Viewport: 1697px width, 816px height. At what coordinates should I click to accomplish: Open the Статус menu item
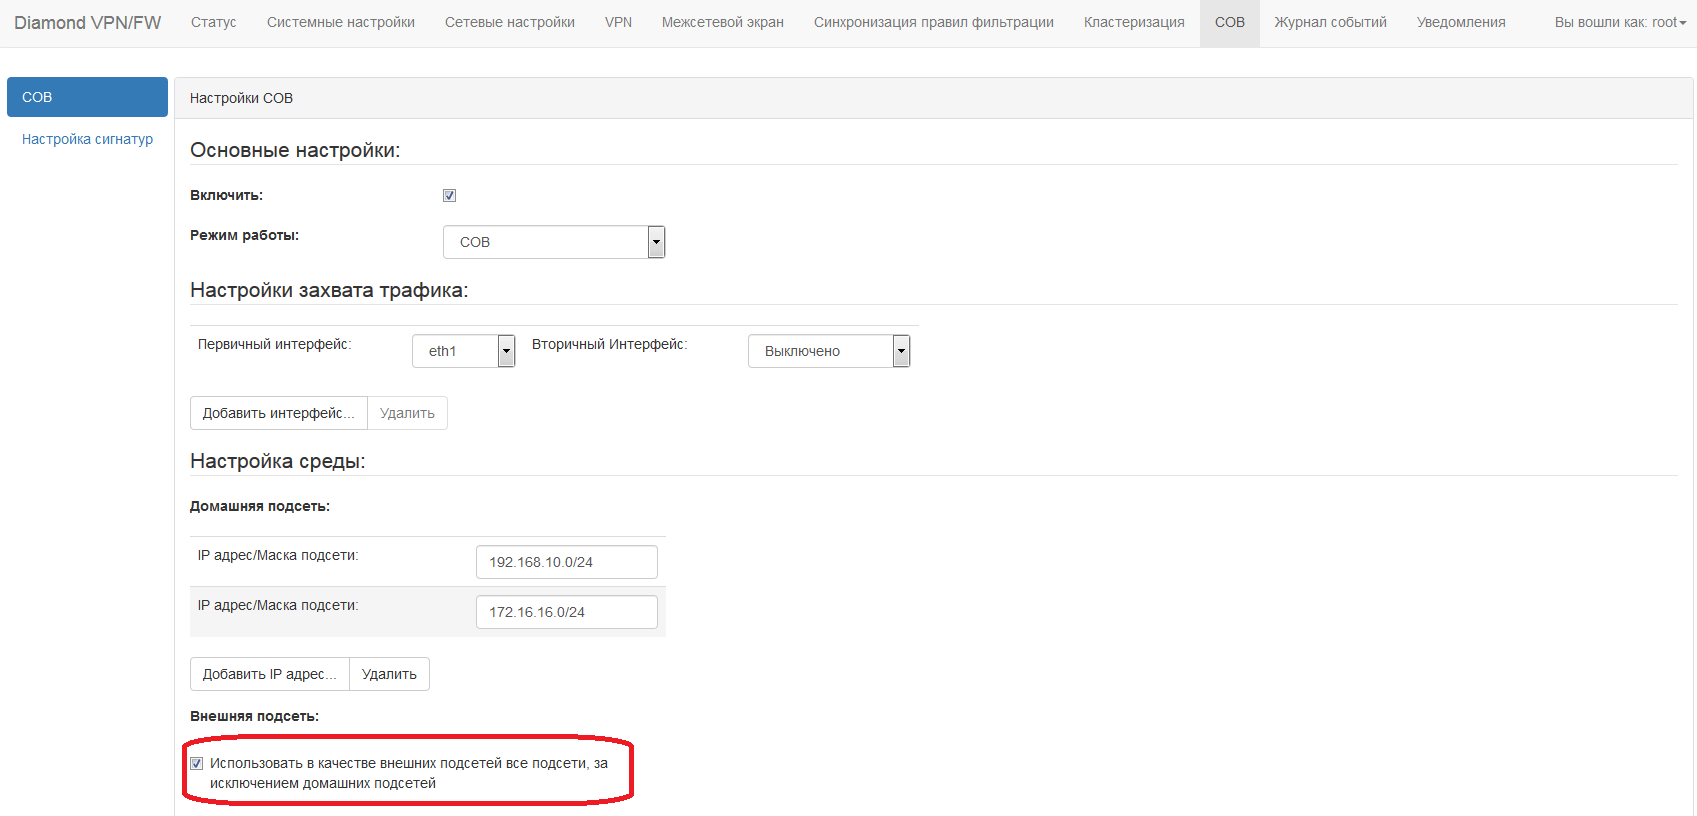(x=213, y=22)
